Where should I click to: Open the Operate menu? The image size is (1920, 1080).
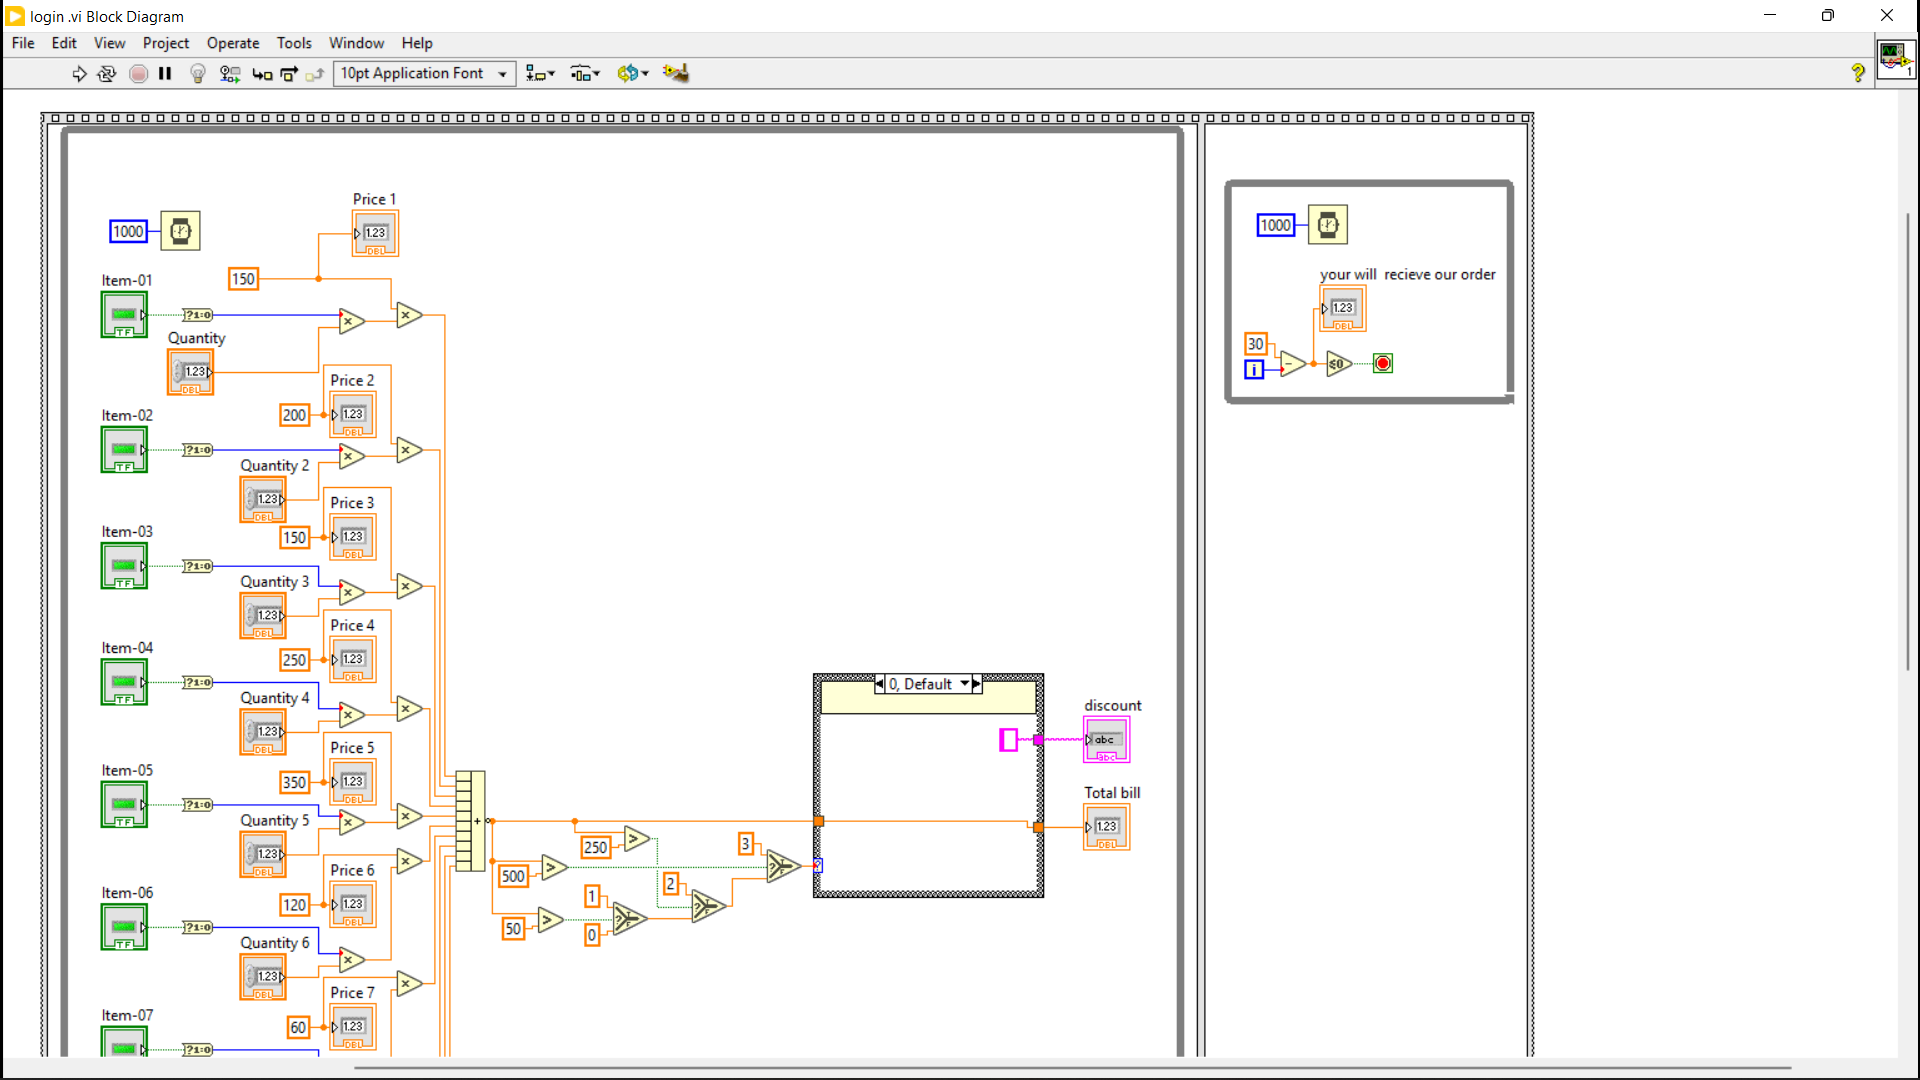coord(233,43)
